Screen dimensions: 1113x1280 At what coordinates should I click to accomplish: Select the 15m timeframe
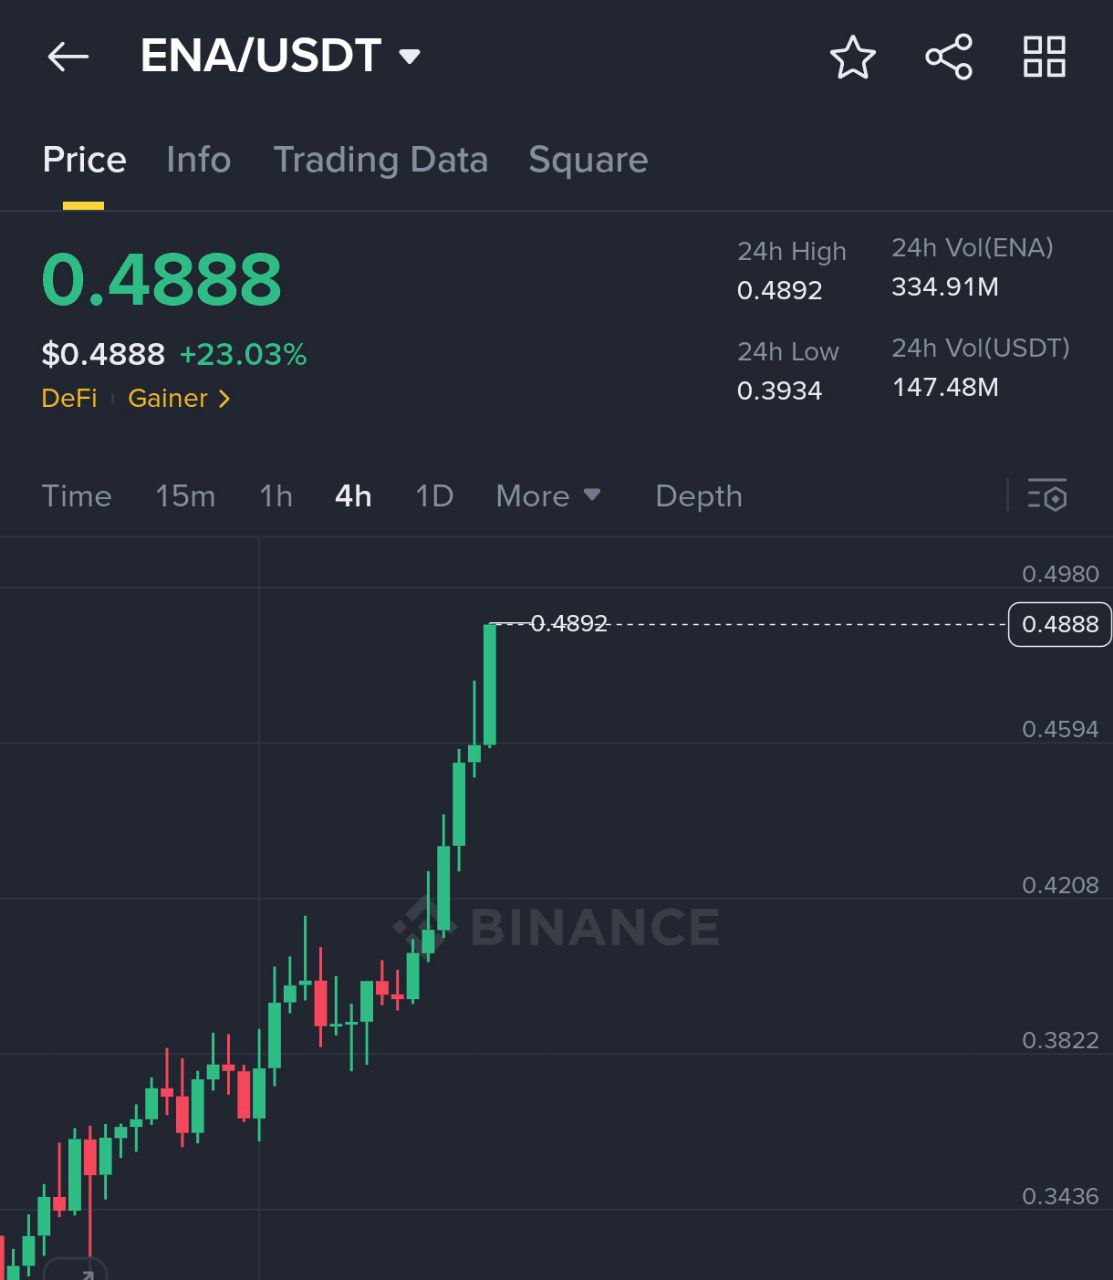click(x=185, y=496)
